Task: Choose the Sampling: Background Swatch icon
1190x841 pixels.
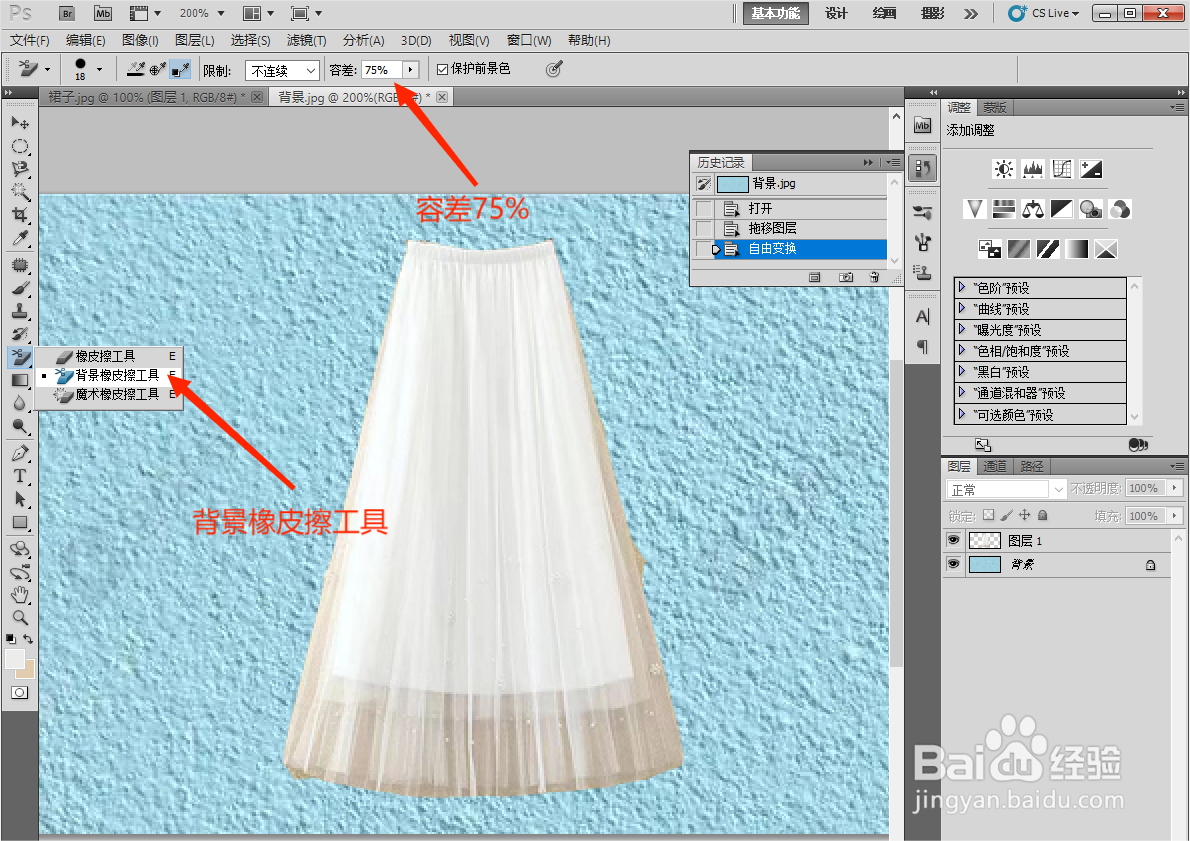Action: tap(180, 69)
